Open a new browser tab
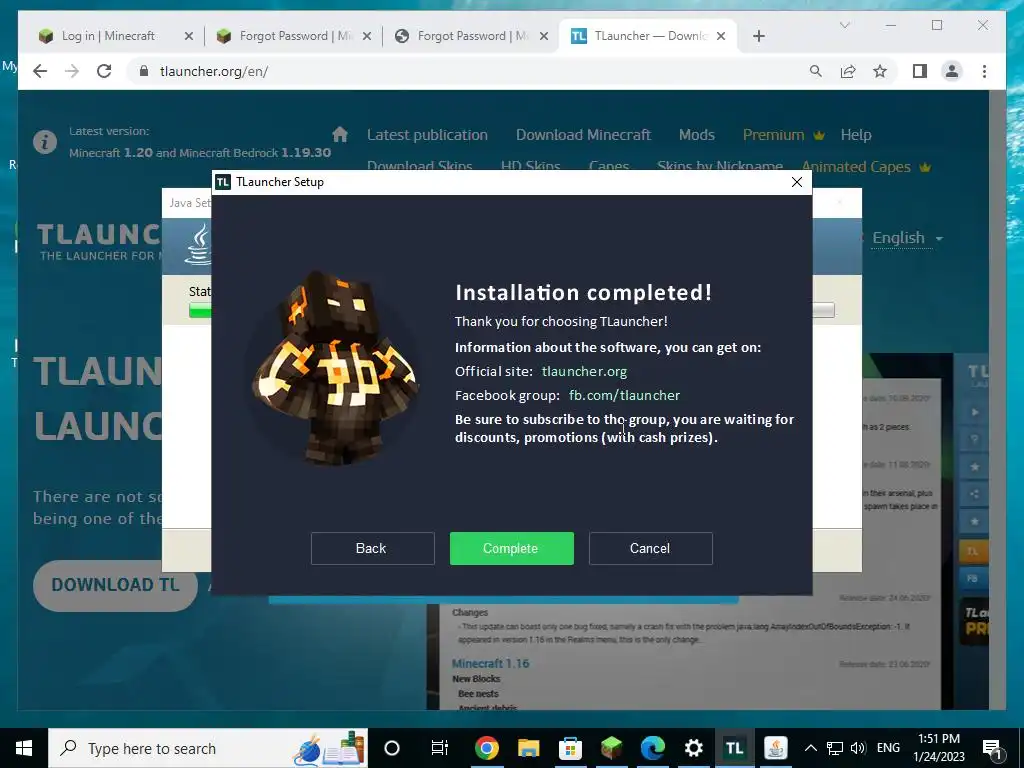 758,36
